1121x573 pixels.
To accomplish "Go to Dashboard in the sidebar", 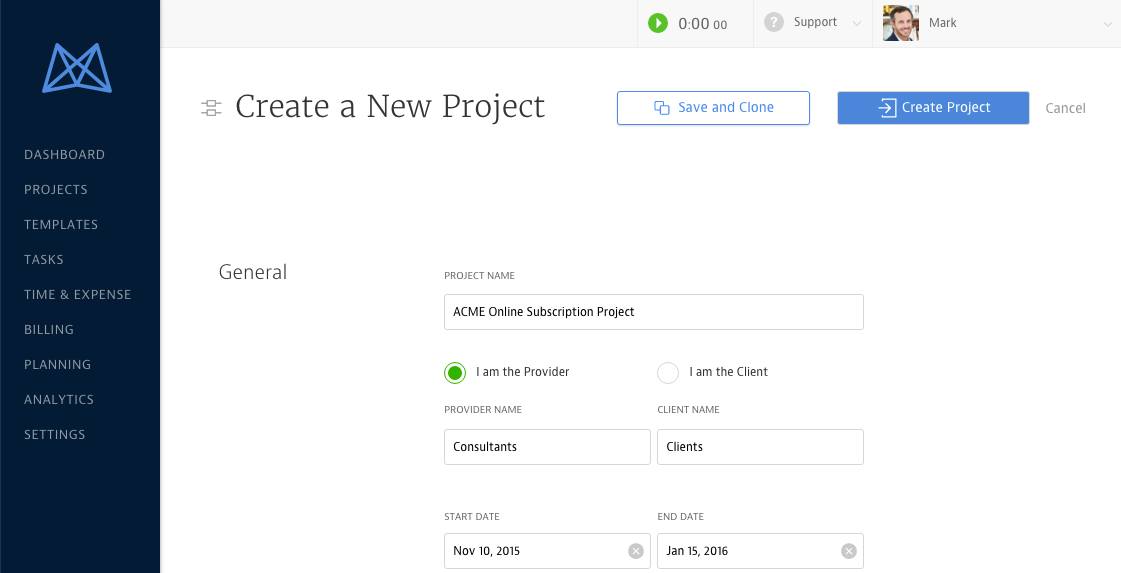I will tap(64, 155).
